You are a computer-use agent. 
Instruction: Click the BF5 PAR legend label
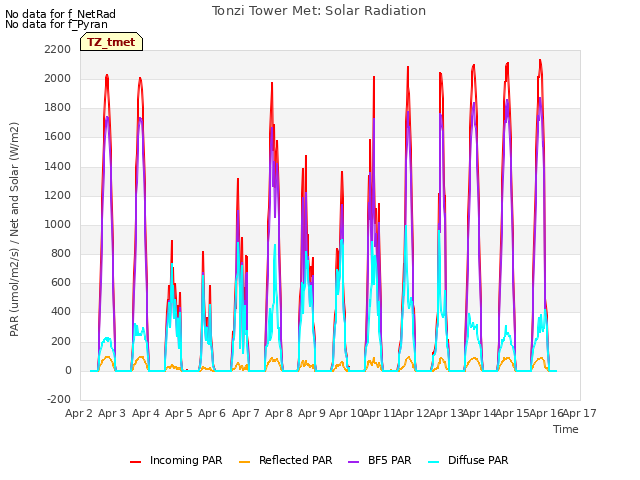389,460
